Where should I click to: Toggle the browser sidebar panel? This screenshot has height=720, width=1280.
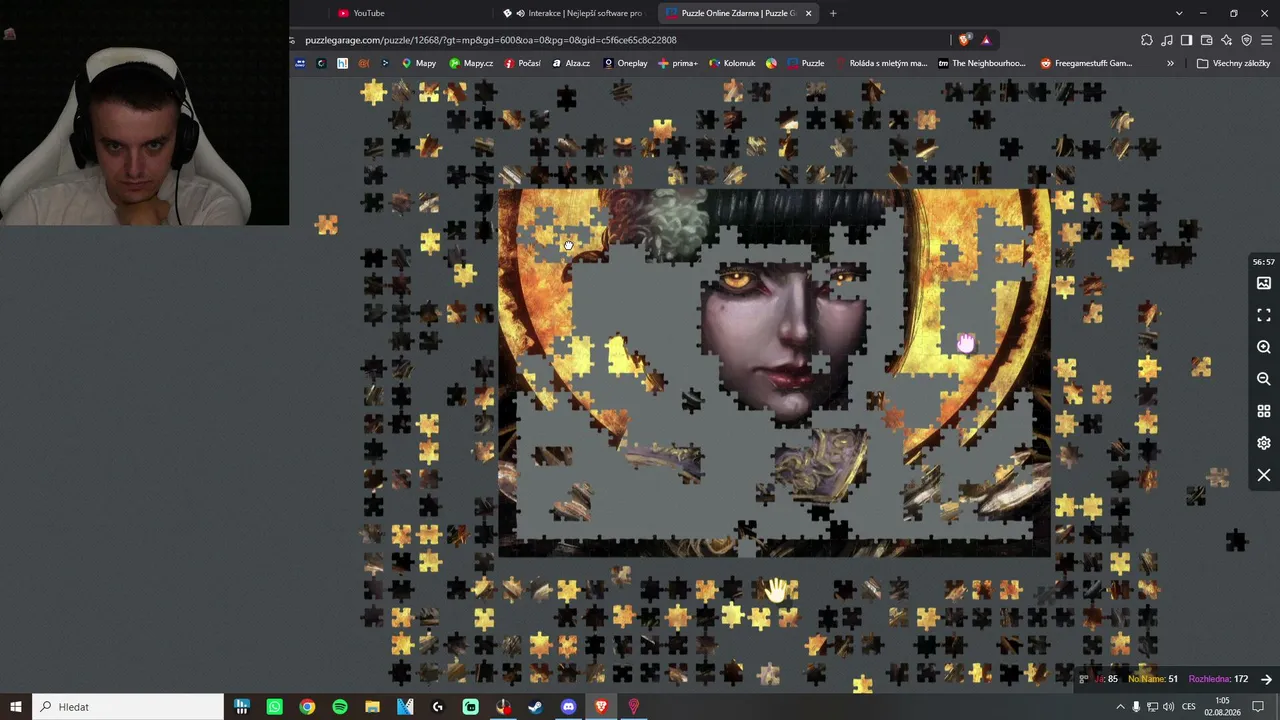tap(1186, 40)
